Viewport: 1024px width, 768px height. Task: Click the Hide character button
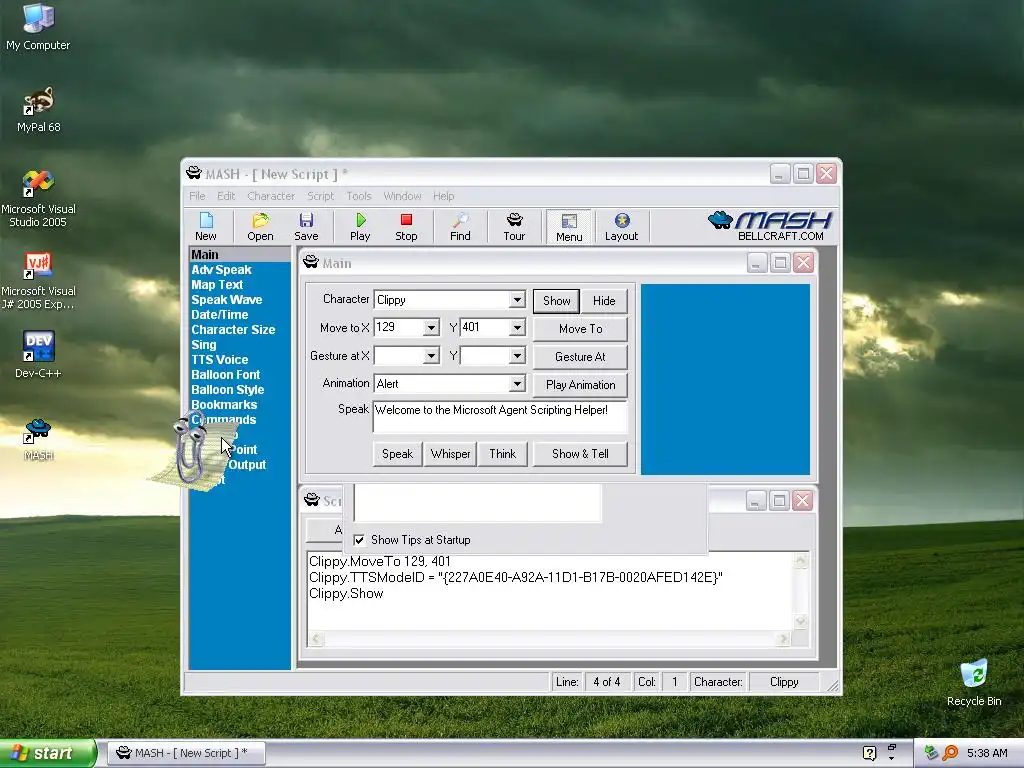(x=604, y=301)
